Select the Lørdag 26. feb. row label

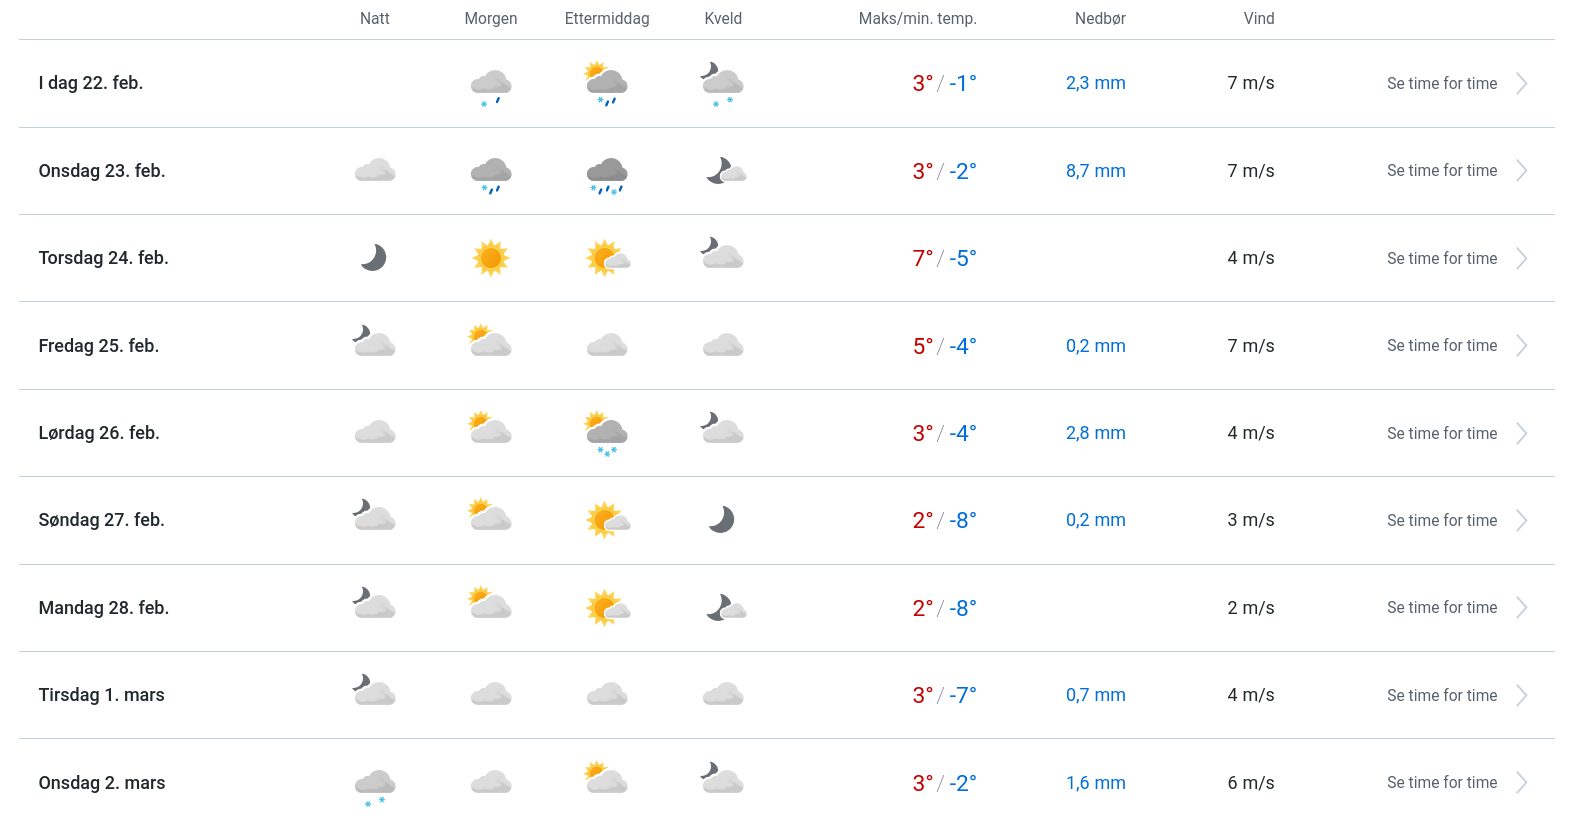[99, 433]
